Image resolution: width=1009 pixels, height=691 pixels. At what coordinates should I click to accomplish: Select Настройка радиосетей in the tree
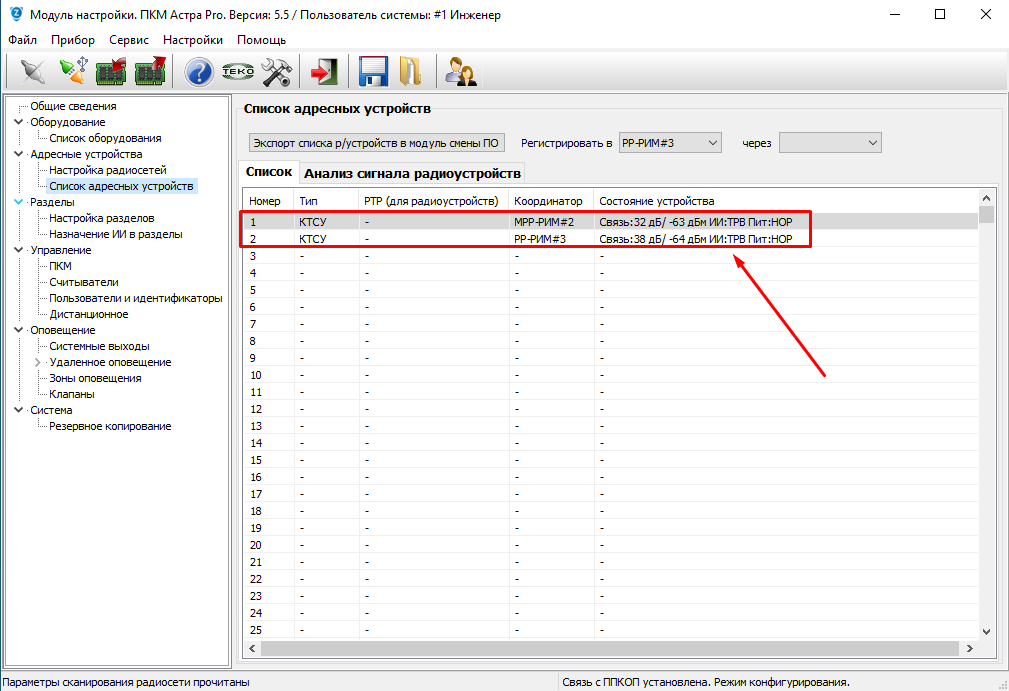coord(108,170)
